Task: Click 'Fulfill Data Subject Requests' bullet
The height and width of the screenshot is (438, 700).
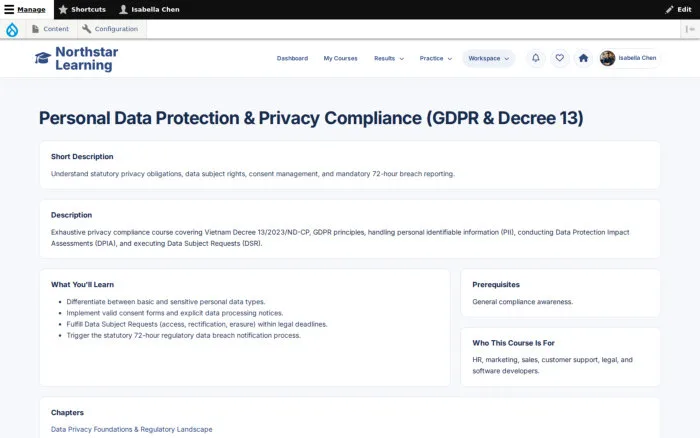Action: (197, 324)
